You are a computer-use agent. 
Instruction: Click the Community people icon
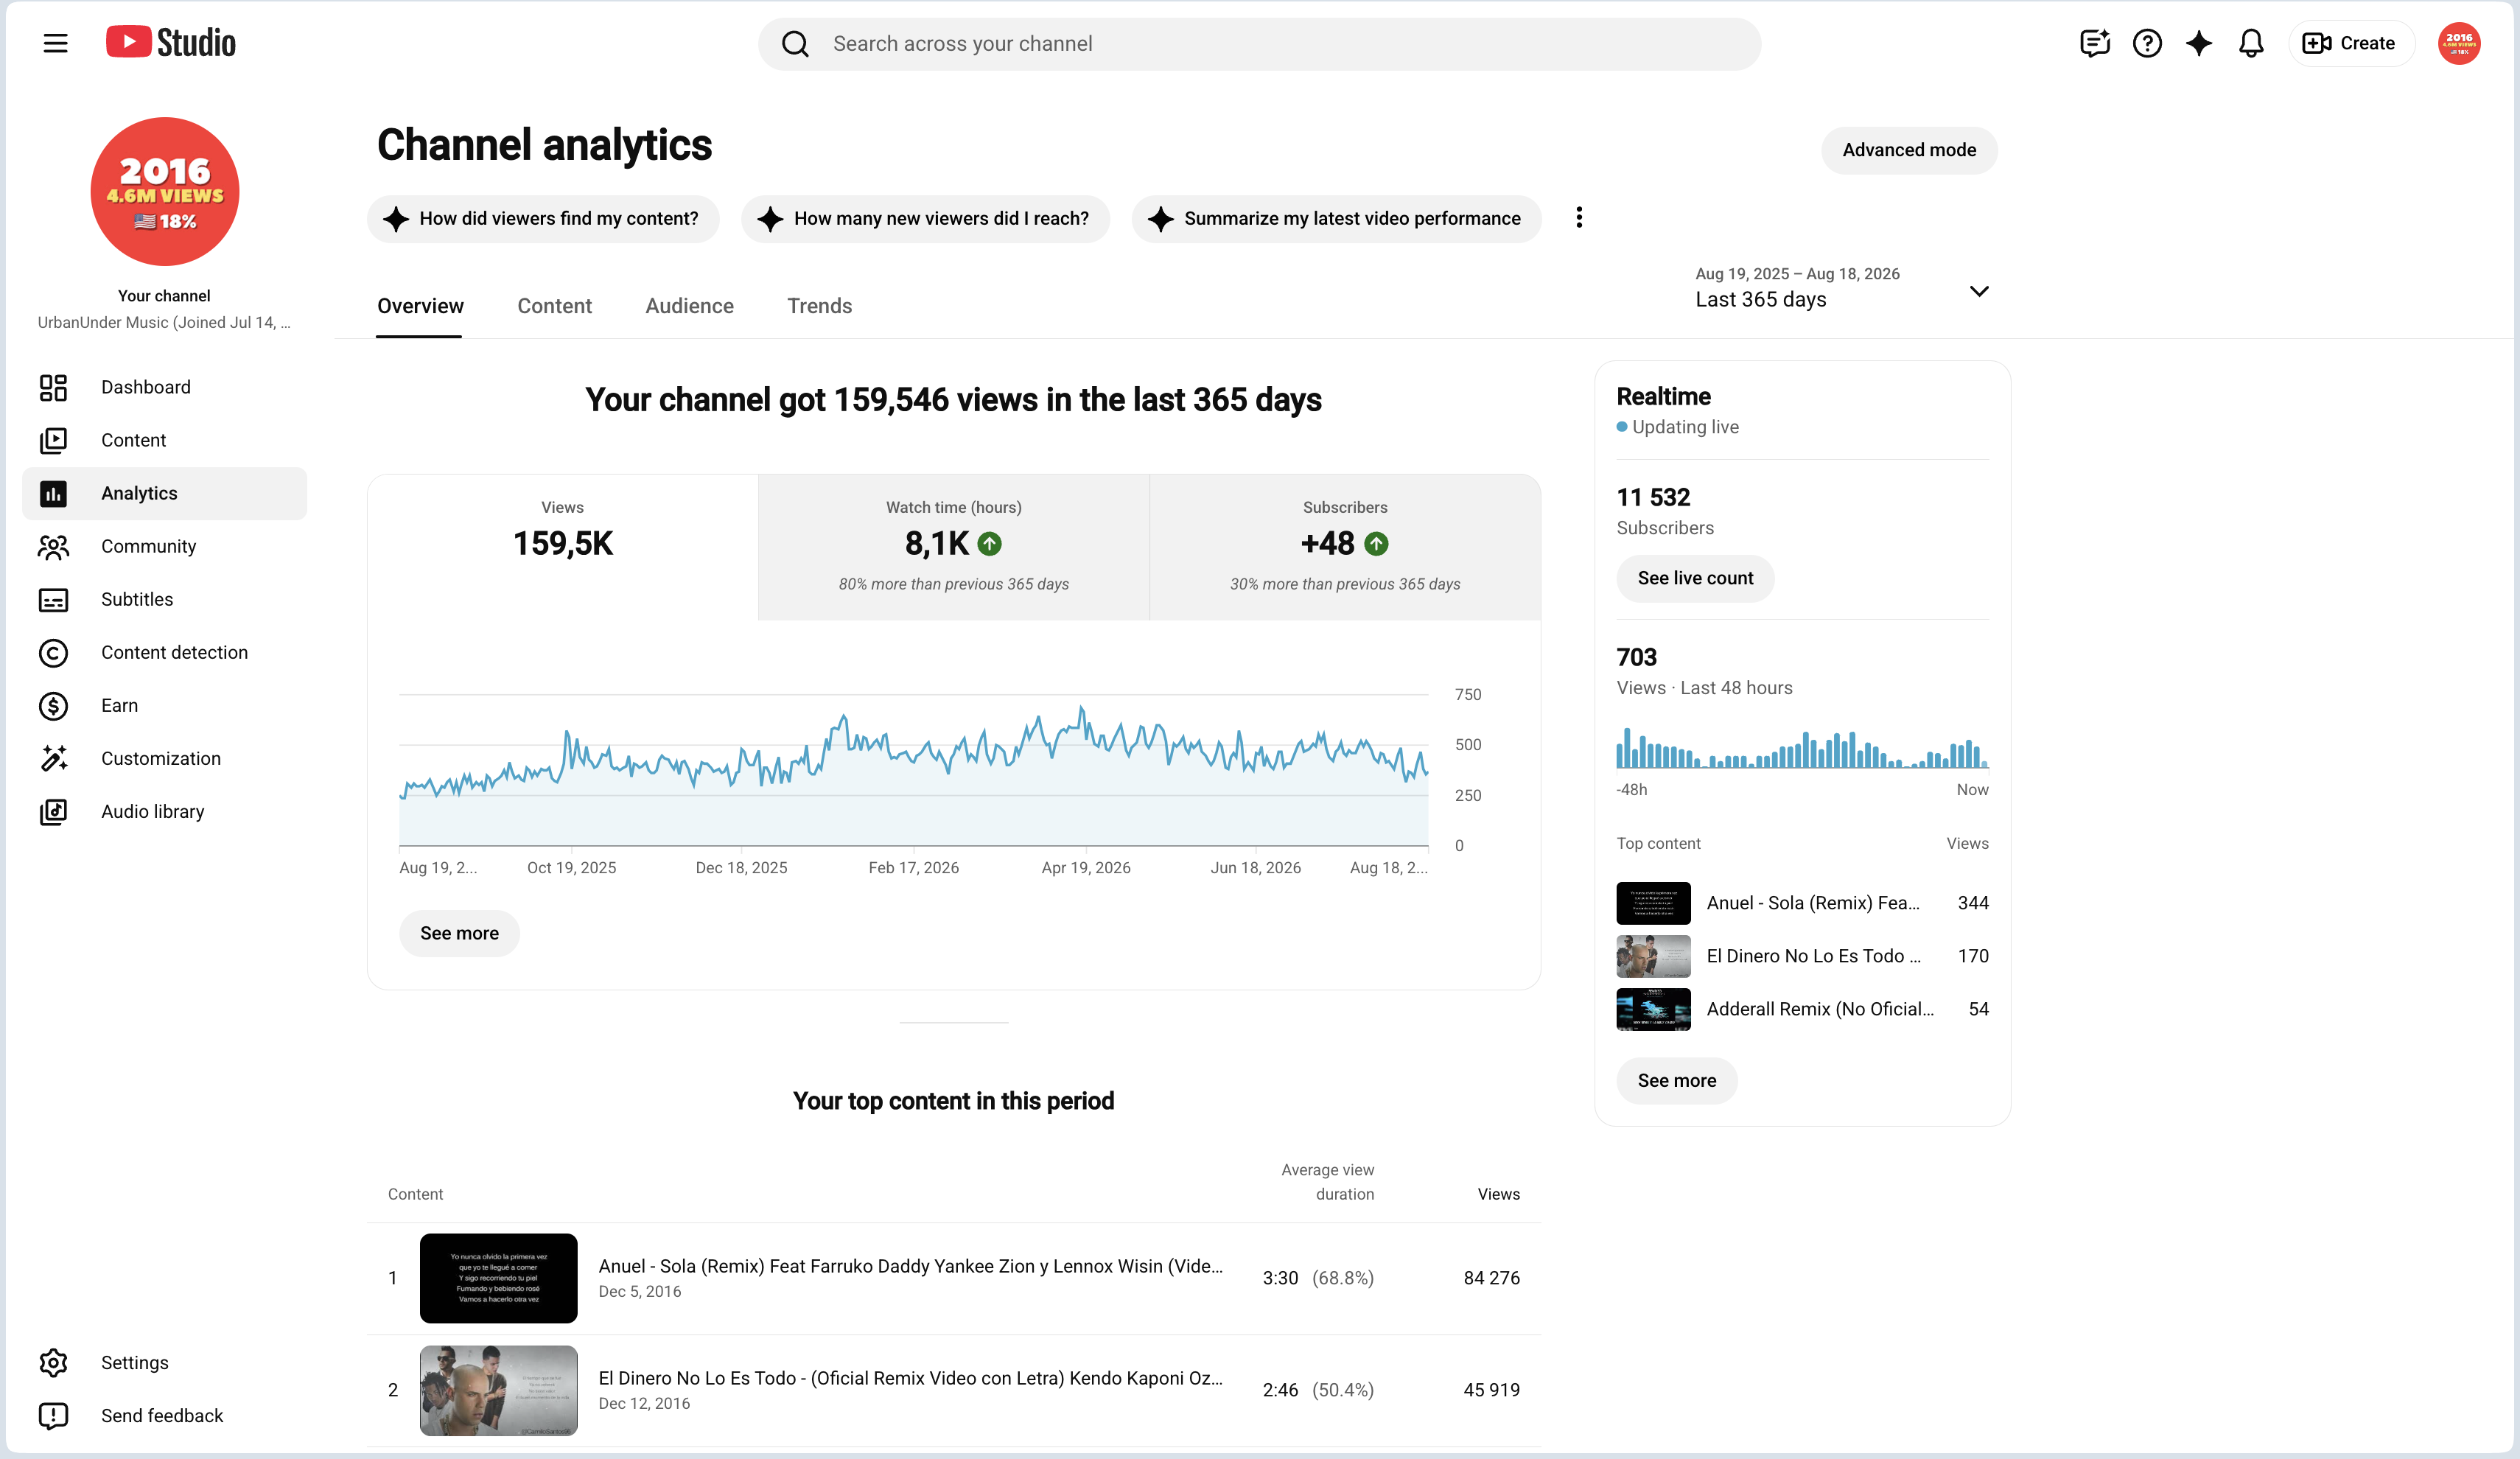[x=53, y=546]
